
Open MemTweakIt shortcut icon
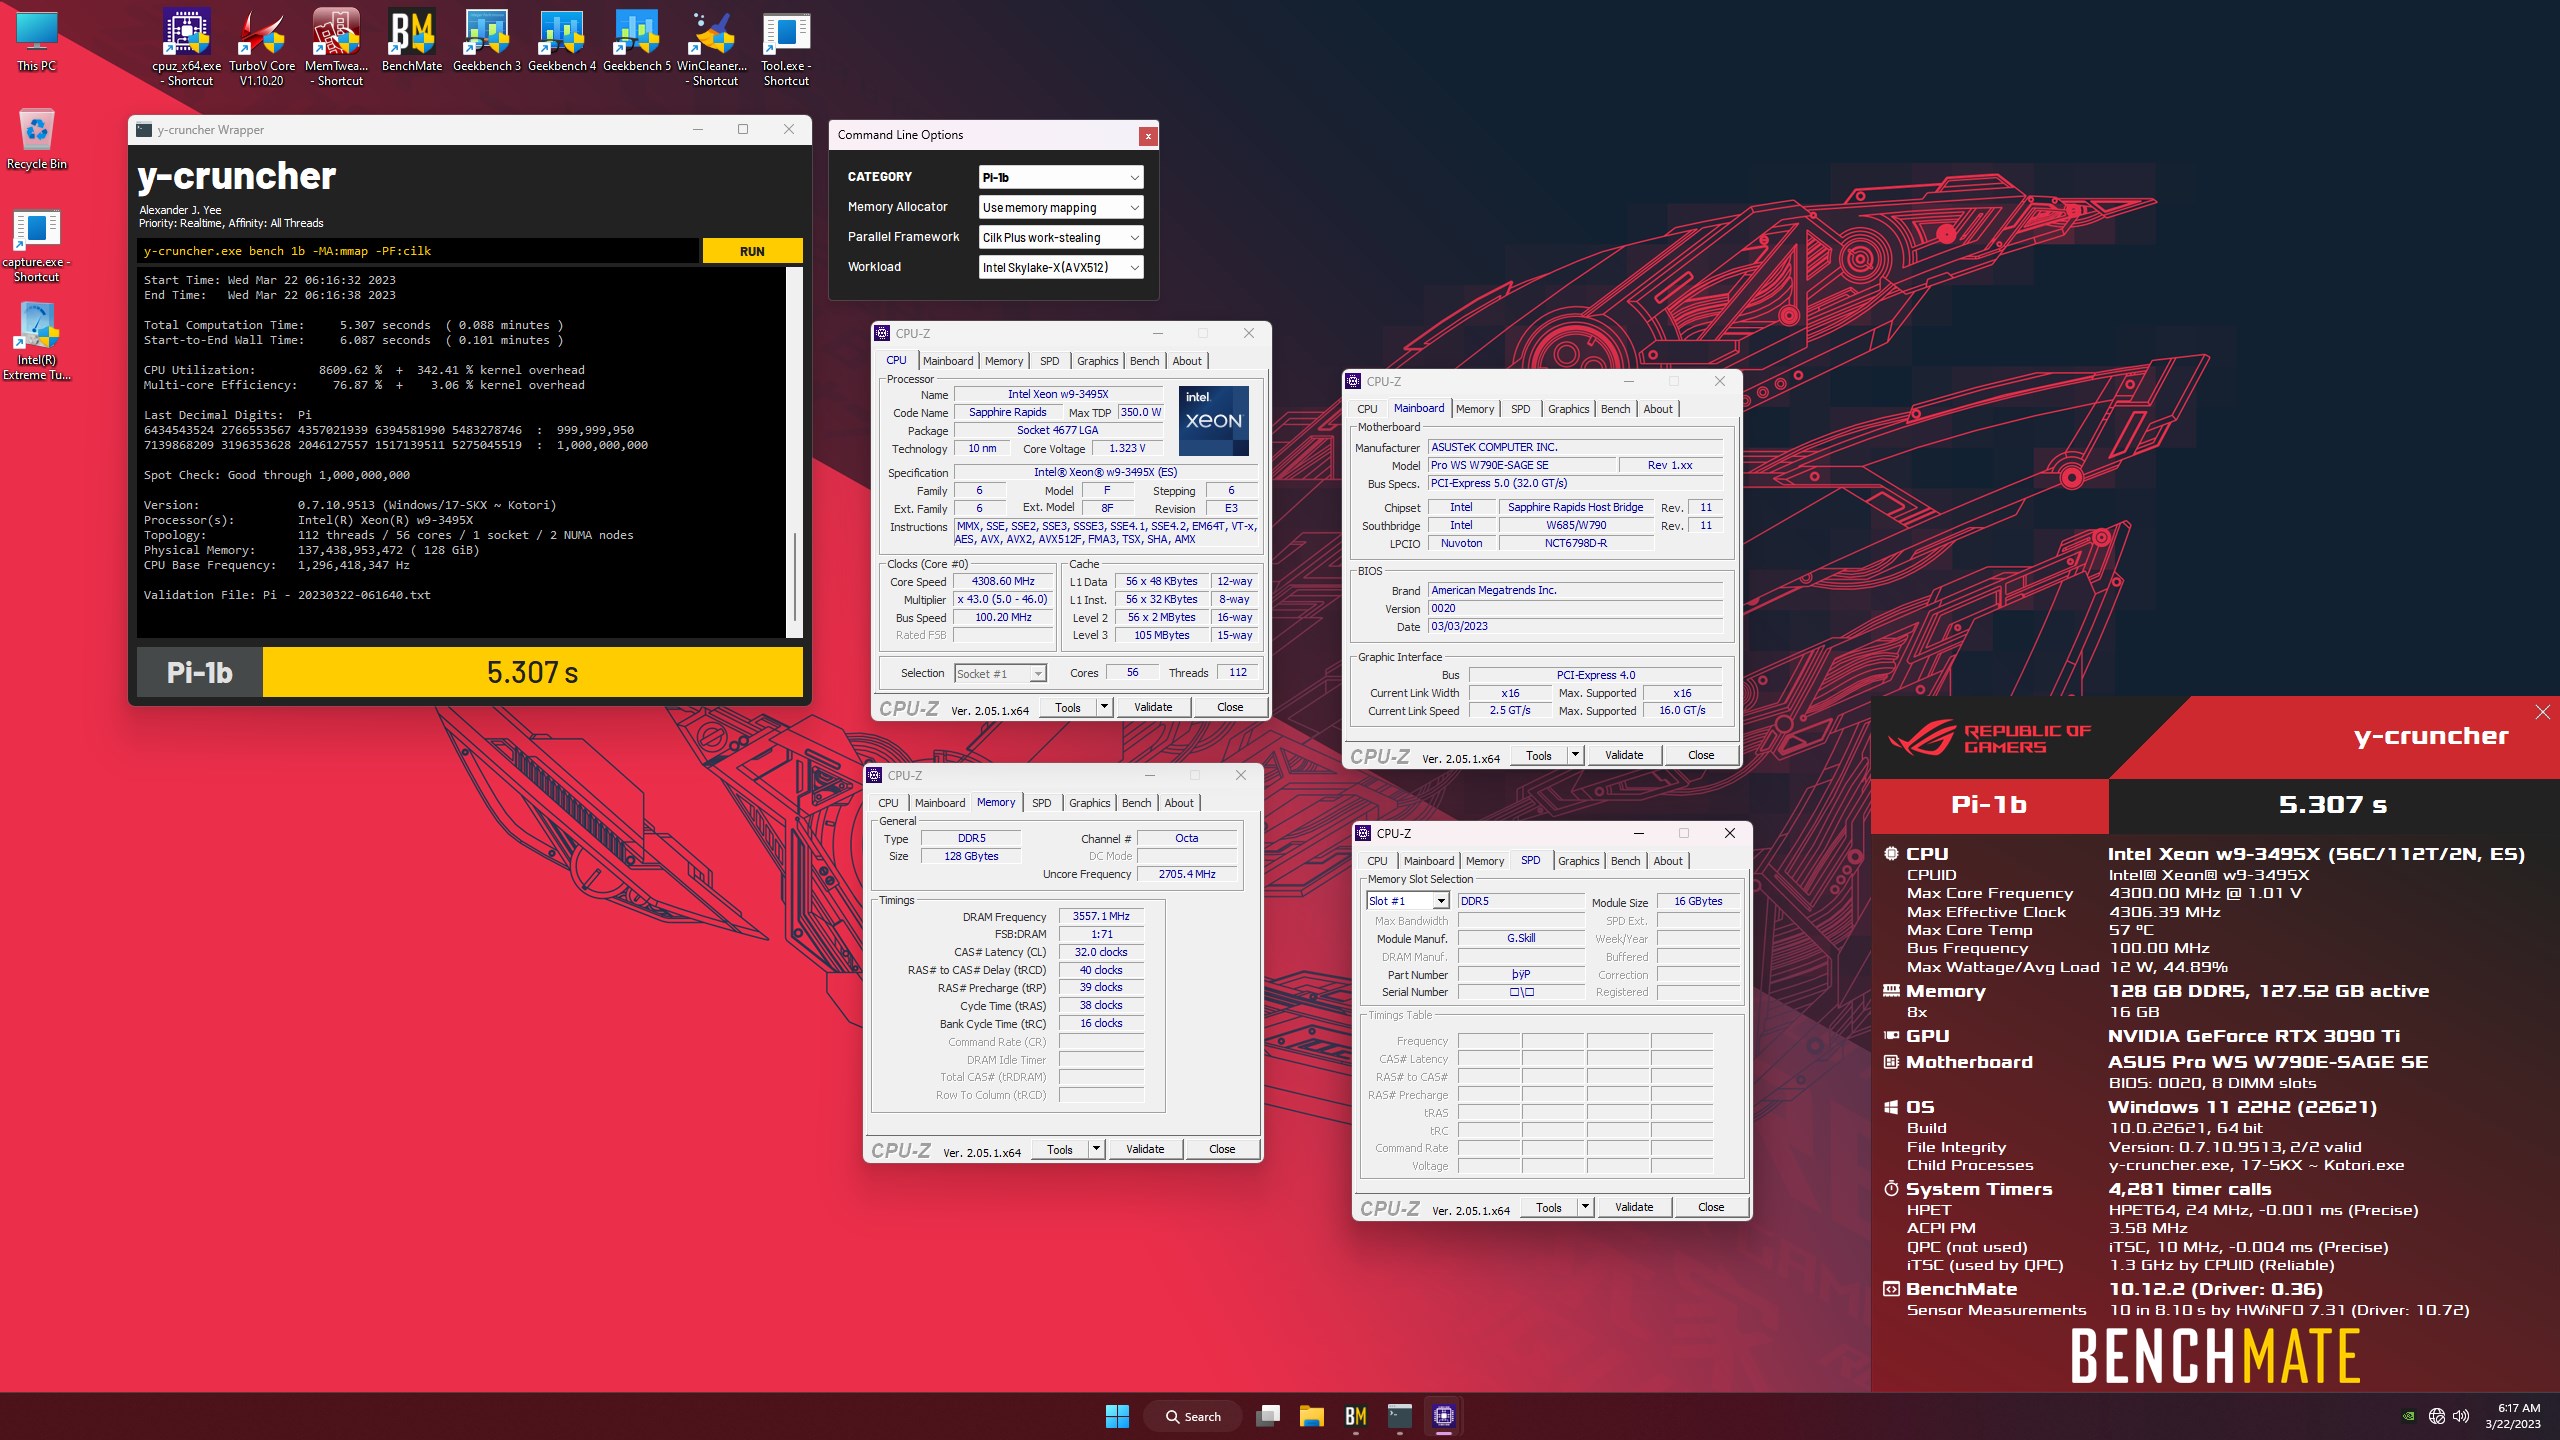coord(337,48)
